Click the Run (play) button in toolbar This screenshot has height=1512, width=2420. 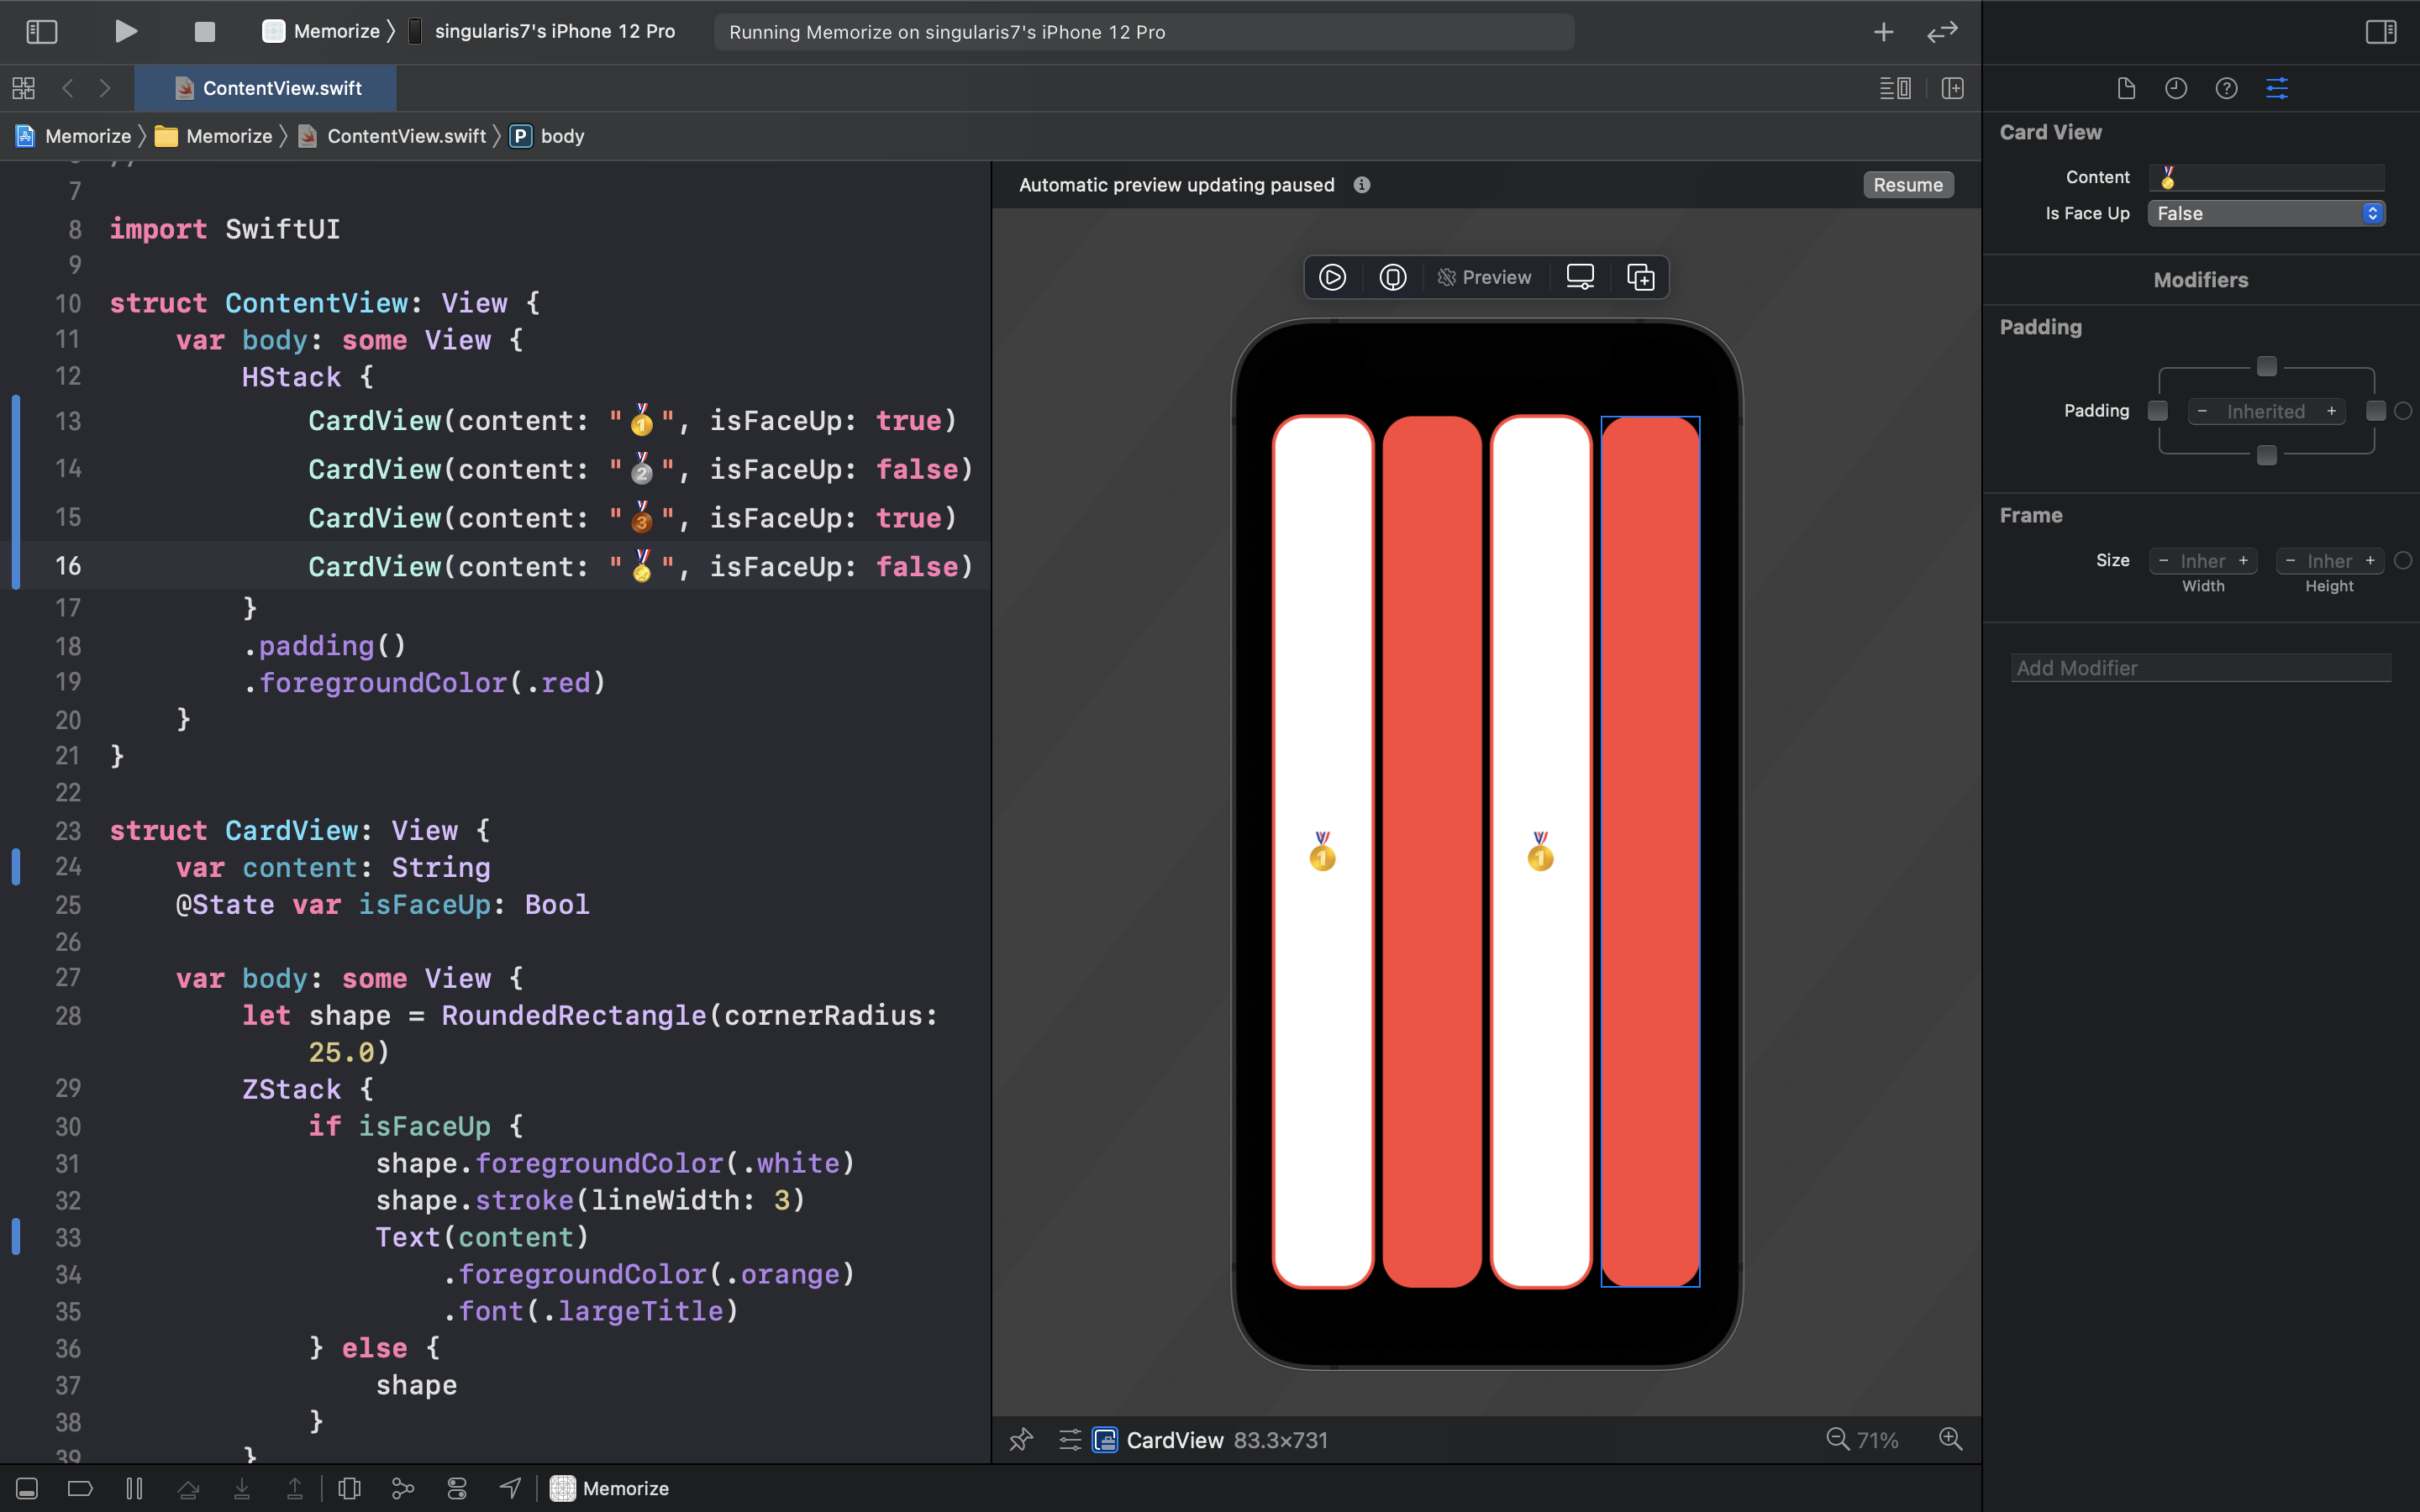[125, 31]
